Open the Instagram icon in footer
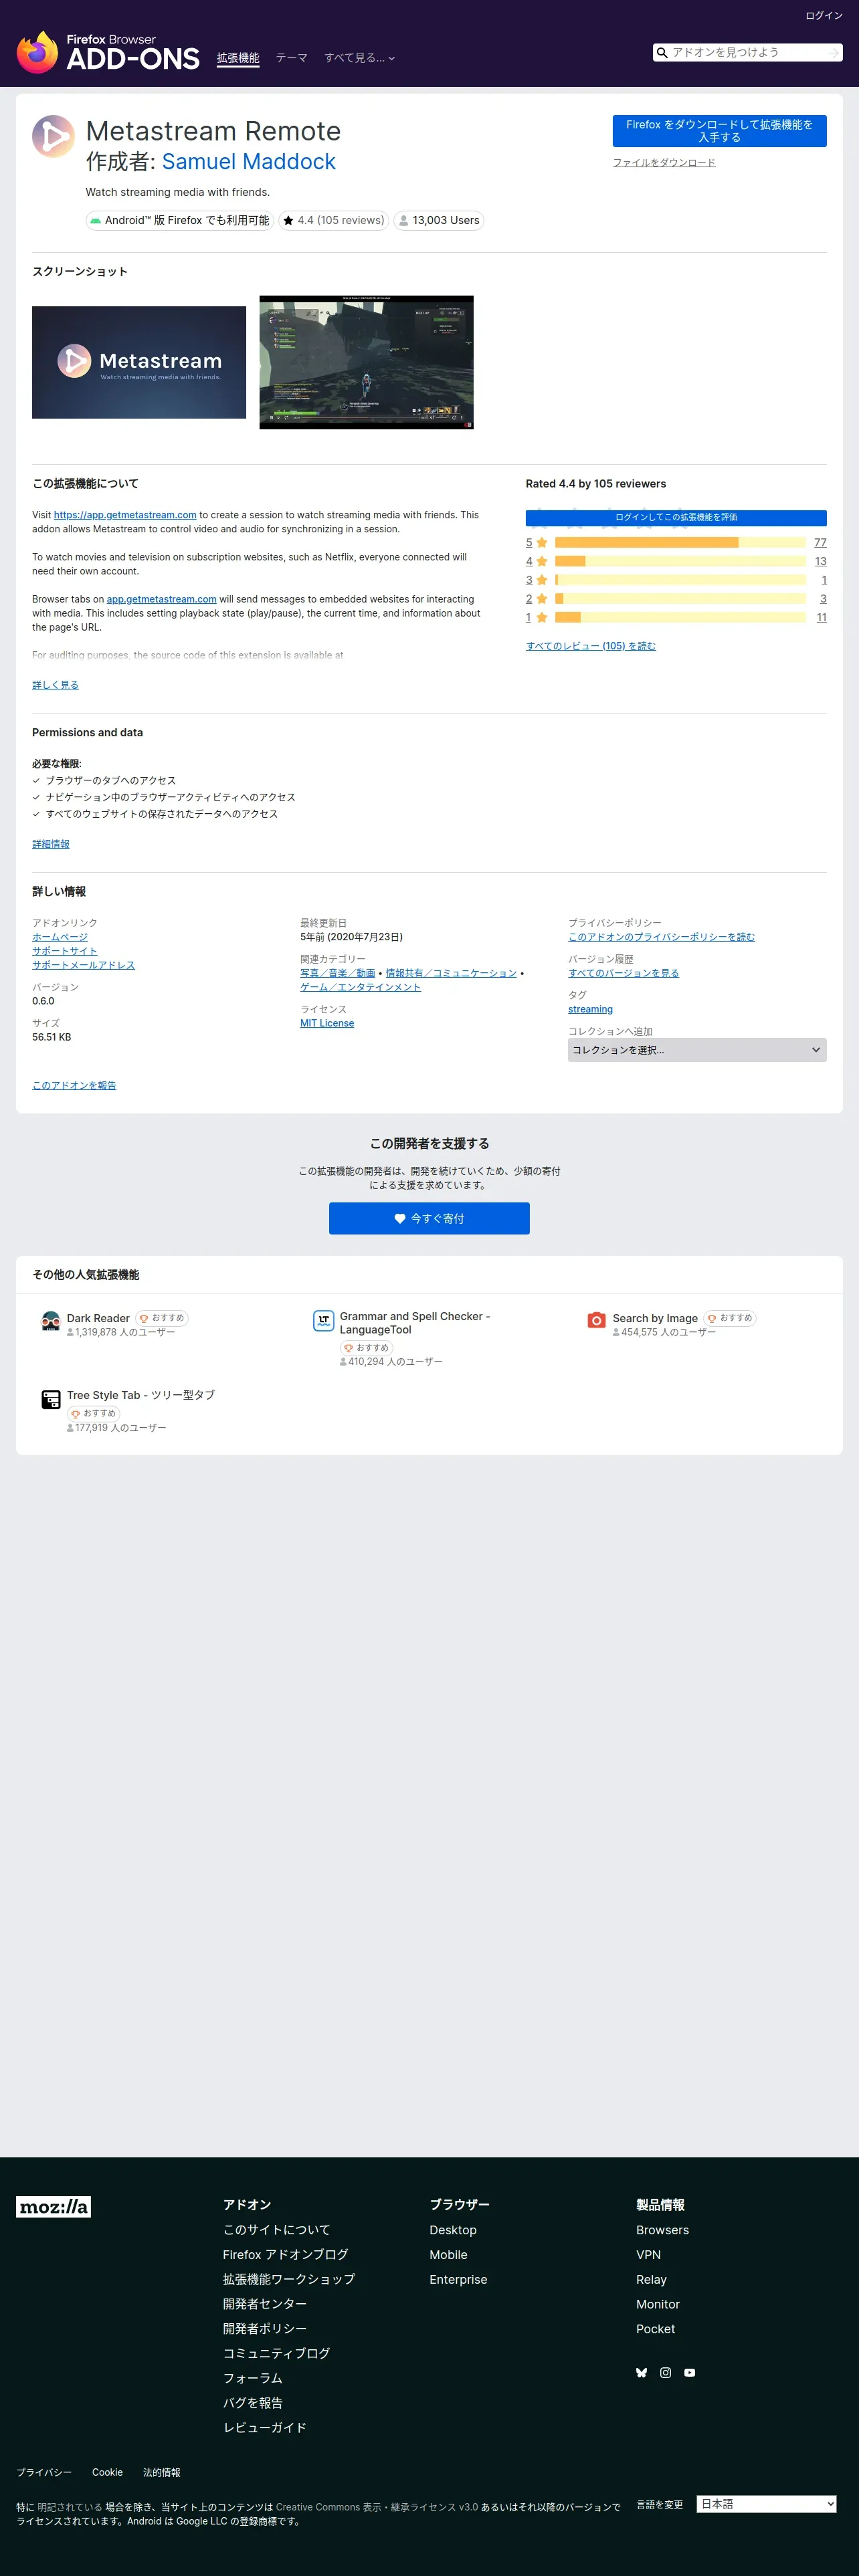 point(666,2372)
